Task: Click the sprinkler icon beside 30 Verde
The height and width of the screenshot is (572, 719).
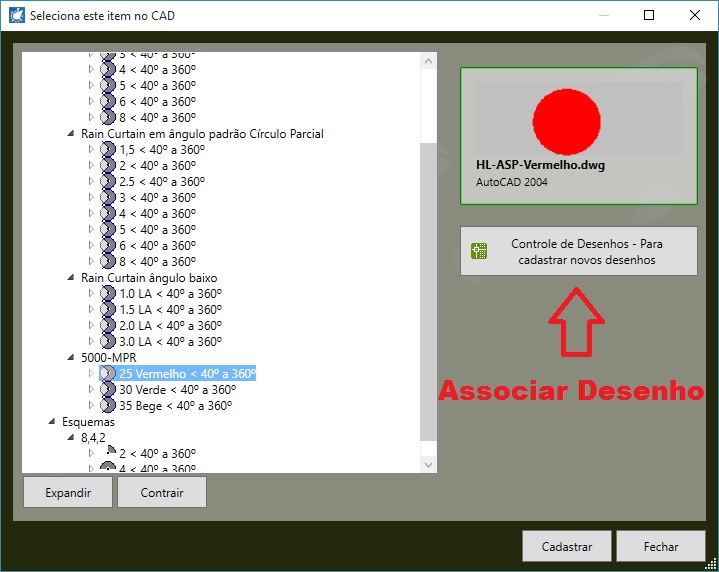Action: (108, 390)
